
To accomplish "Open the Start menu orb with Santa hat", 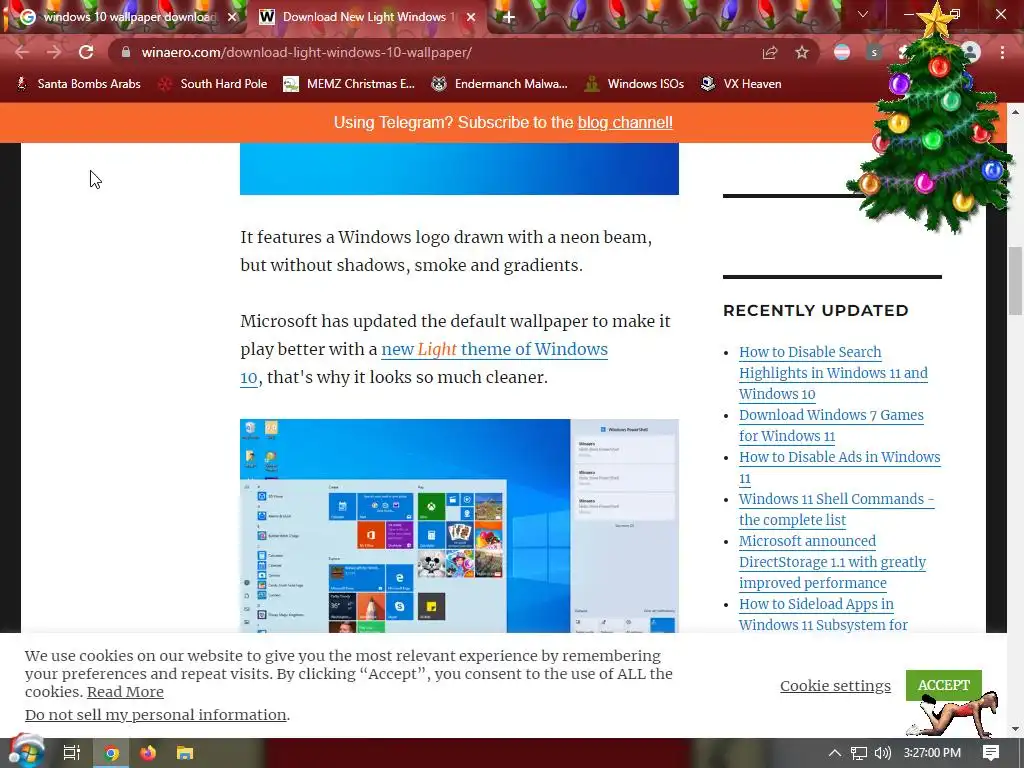I will pyautogui.click(x=25, y=752).
